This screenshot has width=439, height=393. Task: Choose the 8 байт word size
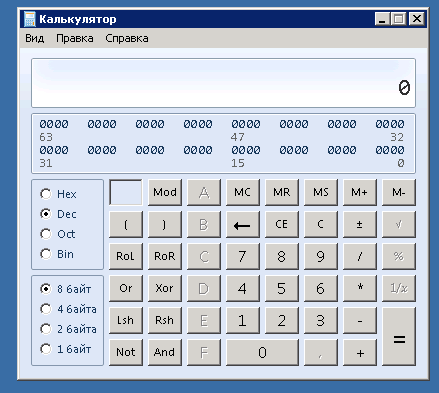click(46, 289)
